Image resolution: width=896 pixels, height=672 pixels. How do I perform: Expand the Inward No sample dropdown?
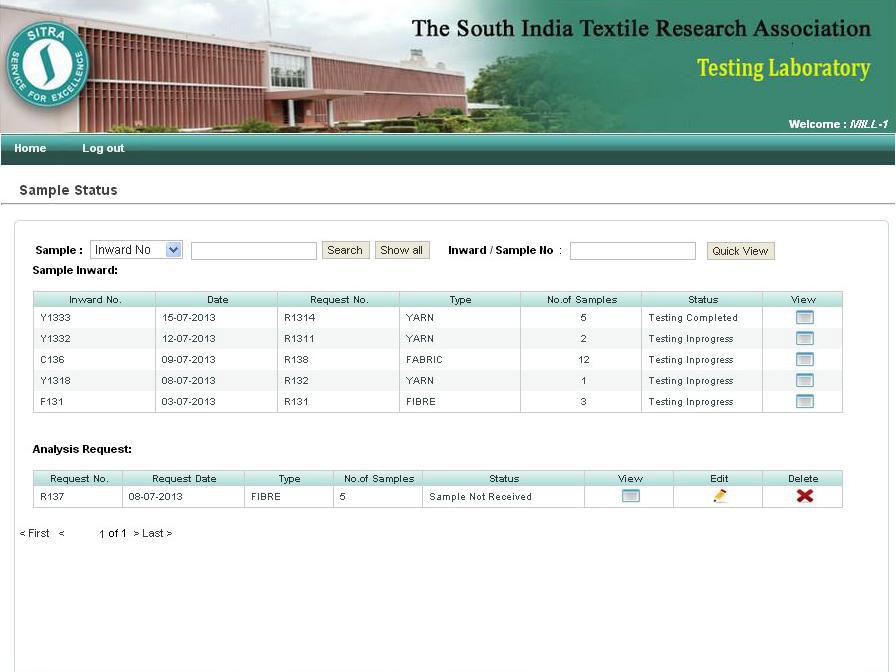(137, 250)
